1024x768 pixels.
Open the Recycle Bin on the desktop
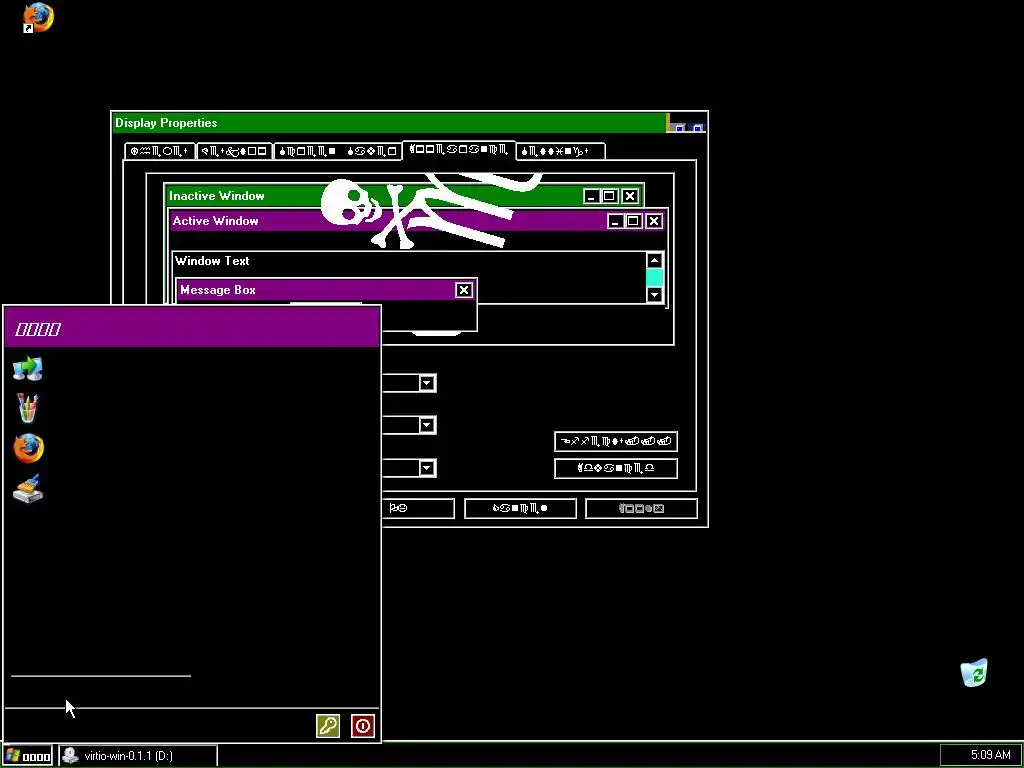point(974,673)
